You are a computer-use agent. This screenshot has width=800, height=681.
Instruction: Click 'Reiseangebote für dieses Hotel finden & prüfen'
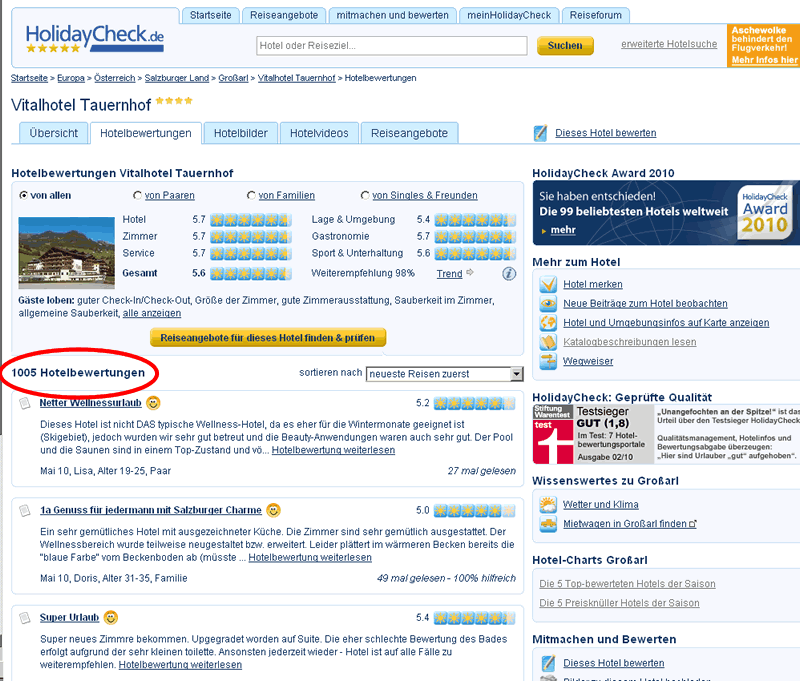(x=268, y=338)
